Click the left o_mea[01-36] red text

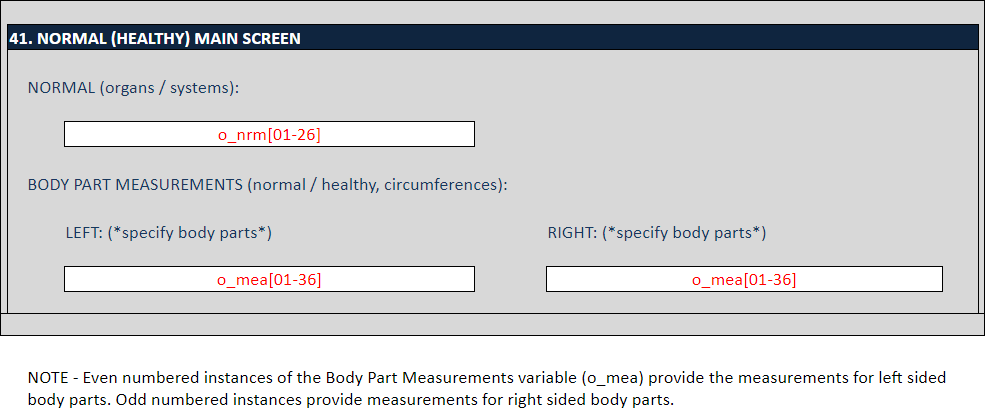[x=269, y=280]
